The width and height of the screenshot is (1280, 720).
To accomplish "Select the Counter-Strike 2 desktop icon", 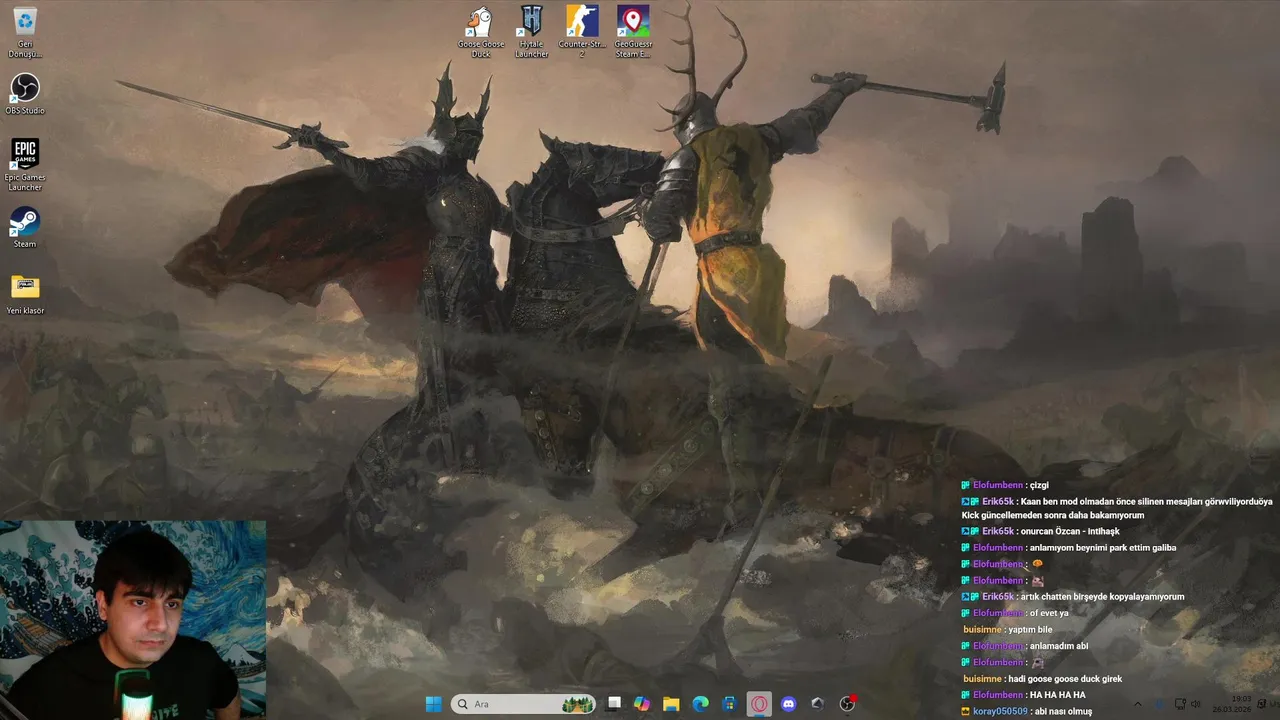I will (582, 31).
